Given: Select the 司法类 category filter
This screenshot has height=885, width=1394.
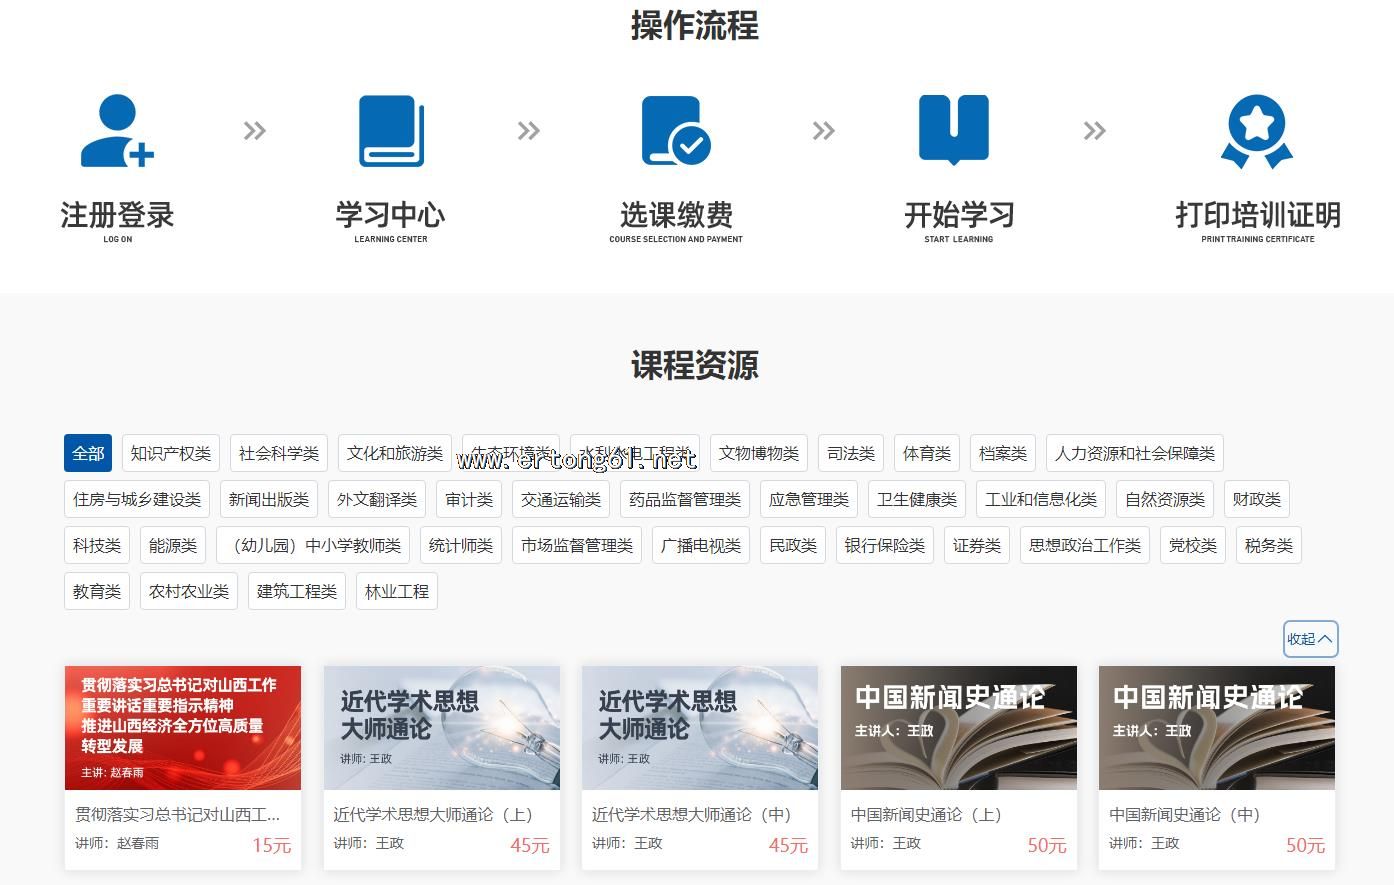Looking at the screenshot, I should (x=851, y=453).
